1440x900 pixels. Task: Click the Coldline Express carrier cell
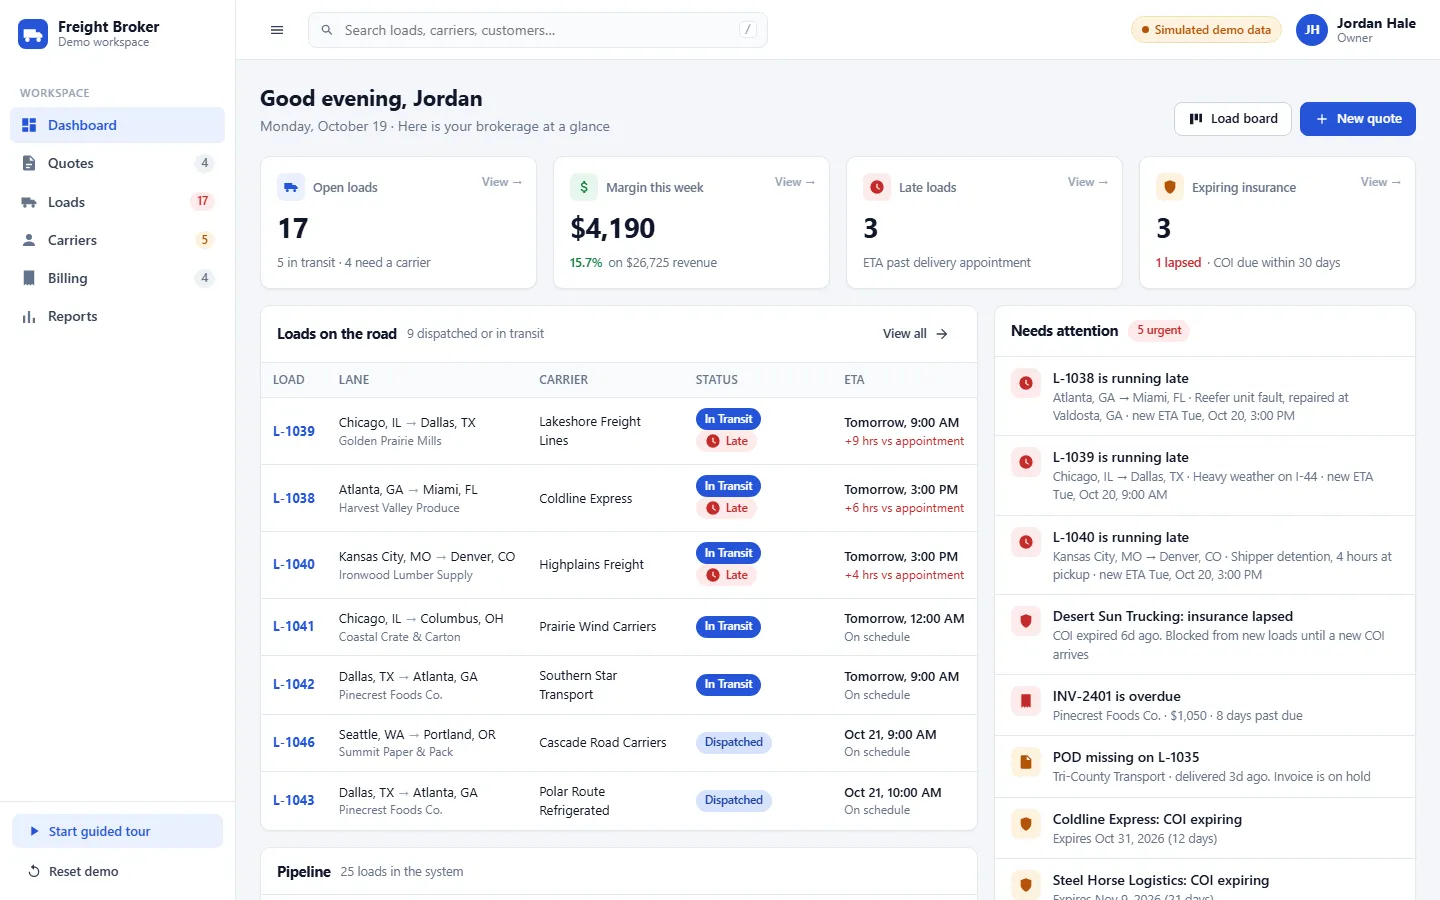coord(586,498)
